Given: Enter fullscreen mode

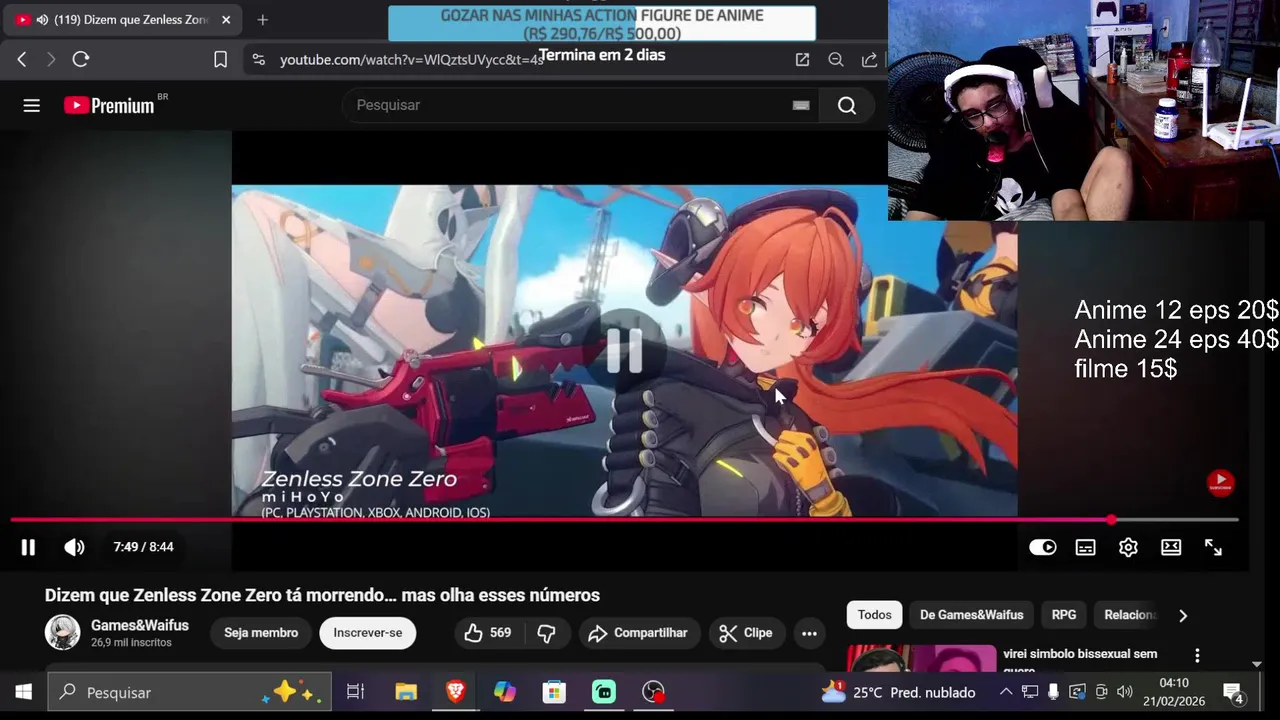Looking at the screenshot, I should click(x=1213, y=547).
